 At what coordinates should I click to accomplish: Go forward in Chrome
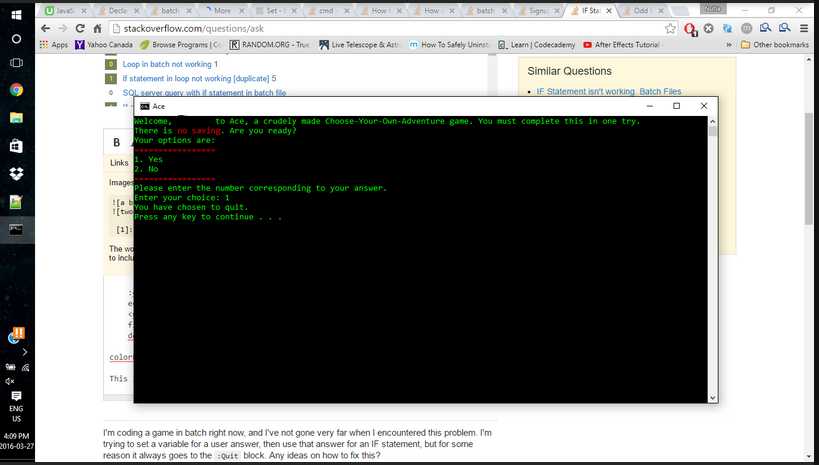pyautogui.click(x=62, y=29)
